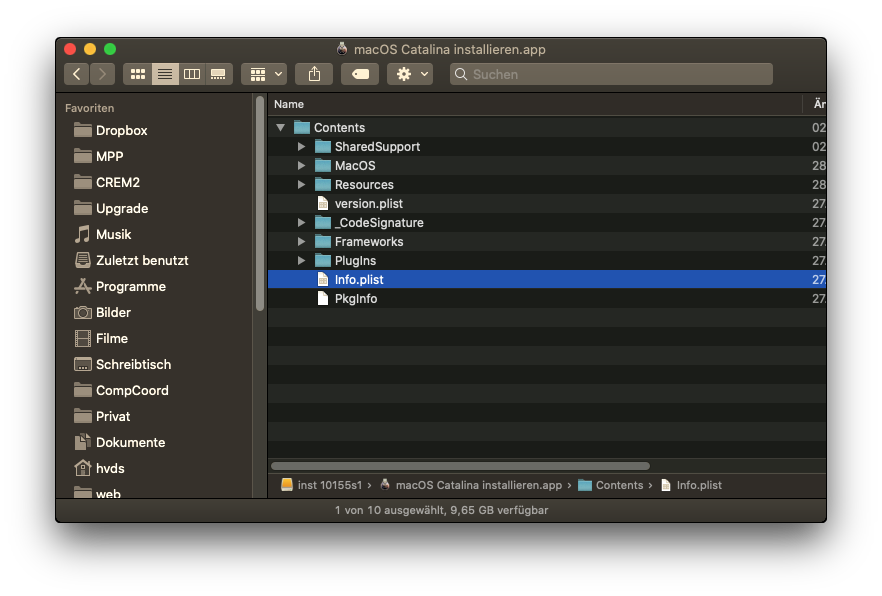Viewport: 882px width, 596px height.
Task: Click the Suchen search field
Action: click(x=611, y=74)
